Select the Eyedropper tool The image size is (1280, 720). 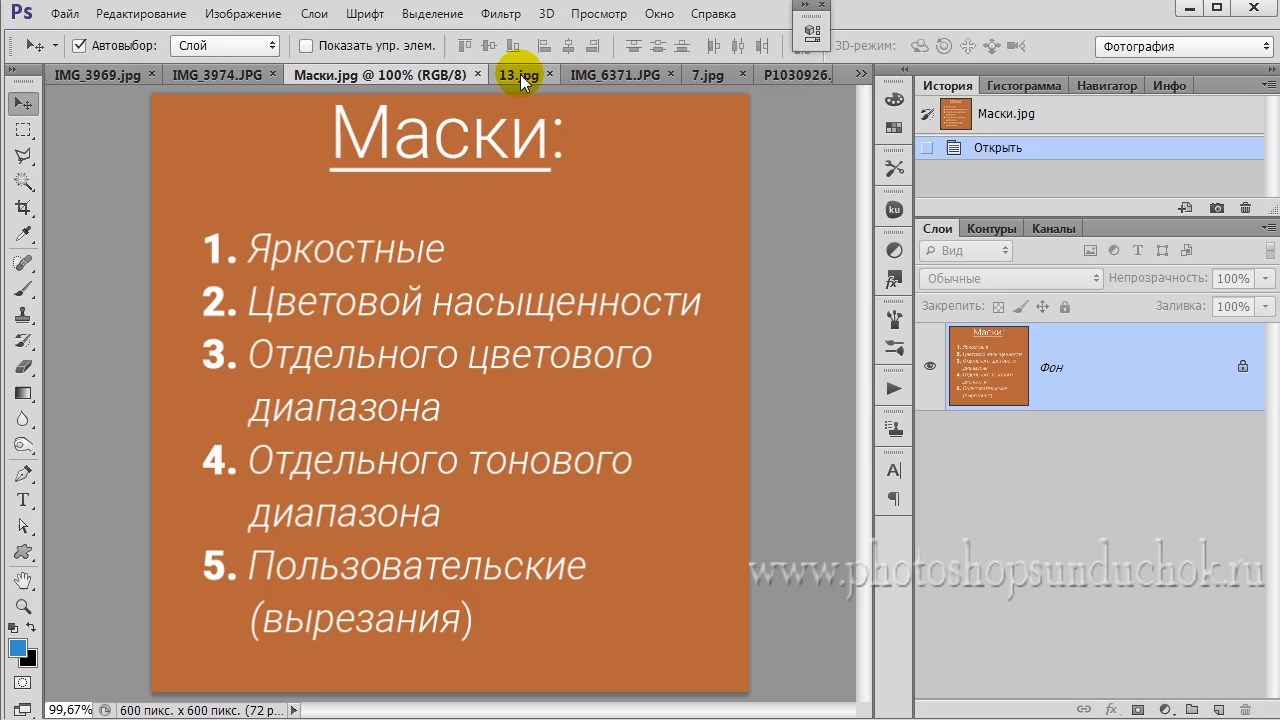point(23,234)
